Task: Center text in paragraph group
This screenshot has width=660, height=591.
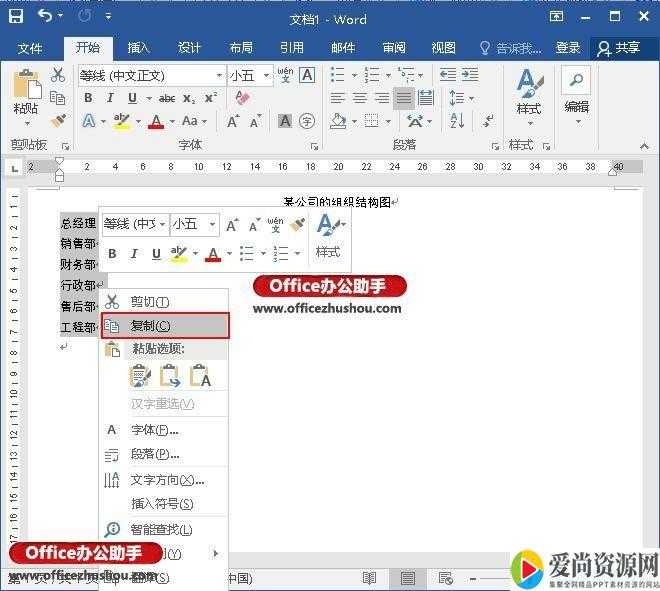Action: (x=359, y=98)
